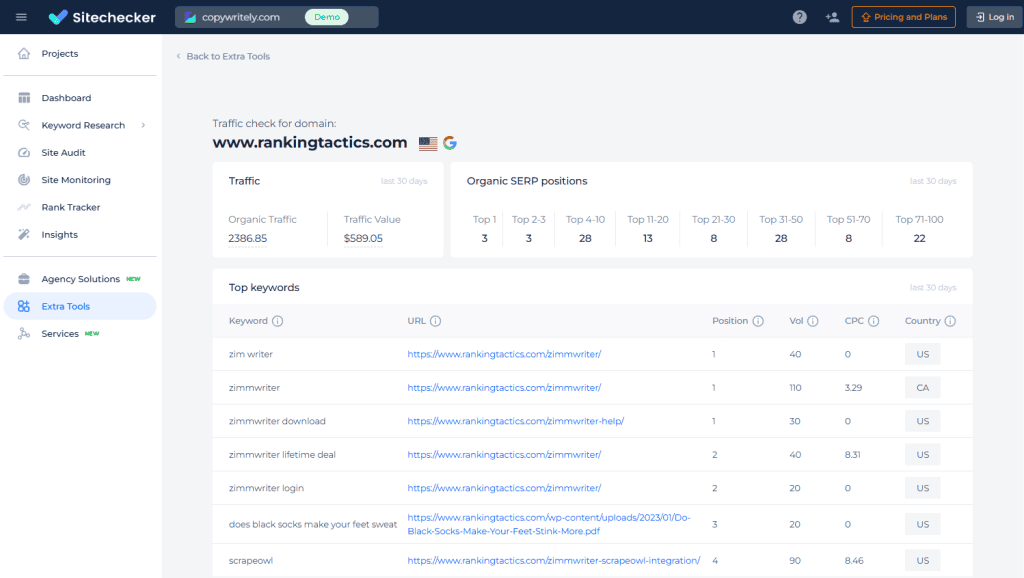Viewport: 1024px width, 578px height.
Task: Click the Google logo icon beside domain
Action: click(x=450, y=143)
